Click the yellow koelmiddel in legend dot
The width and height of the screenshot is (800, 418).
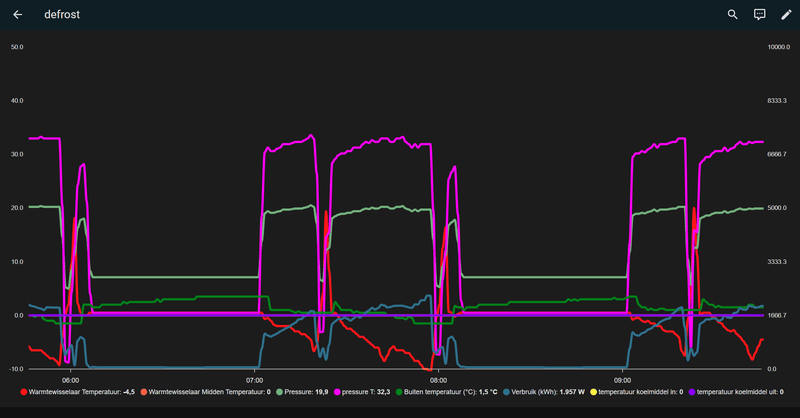593,392
